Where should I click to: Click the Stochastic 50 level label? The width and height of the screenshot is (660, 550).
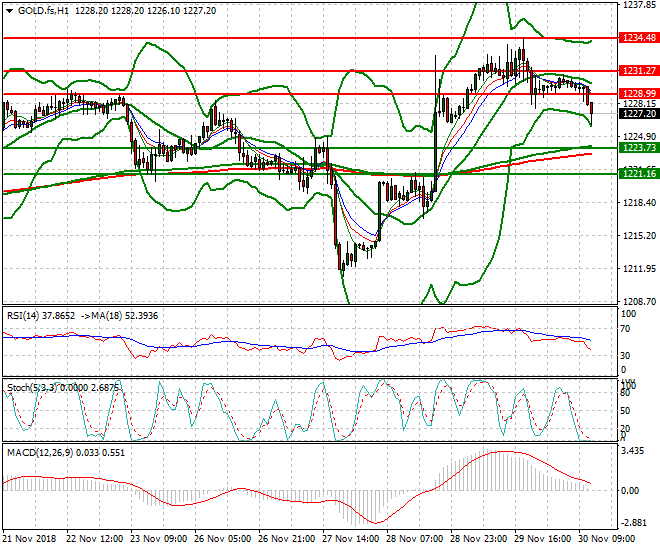(x=625, y=411)
